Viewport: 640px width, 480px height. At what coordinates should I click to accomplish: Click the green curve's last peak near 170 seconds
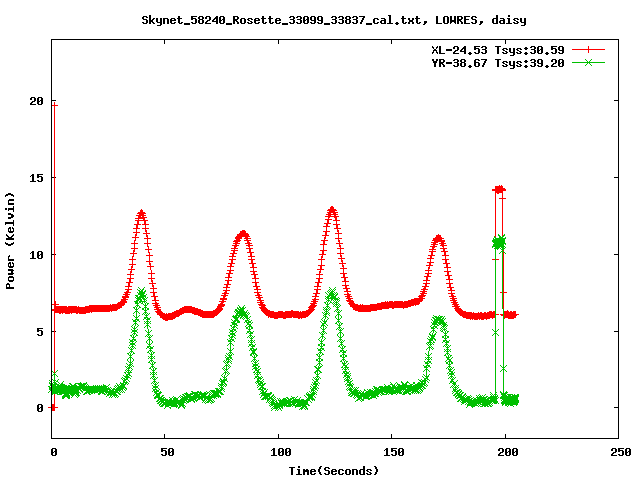[438, 320]
